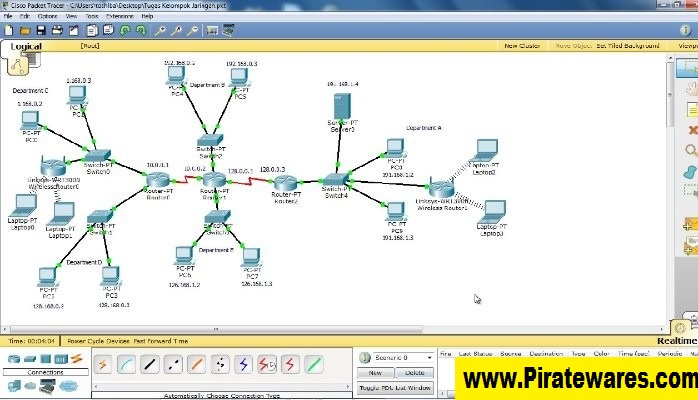Click the Open file folder icon
This screenshot has width=698, height=400.
24,30
